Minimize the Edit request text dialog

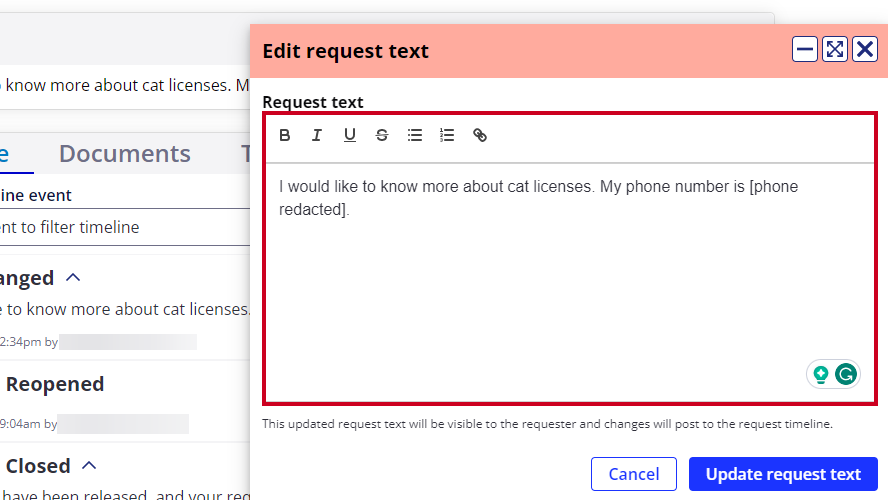click(x=805, y=49)
